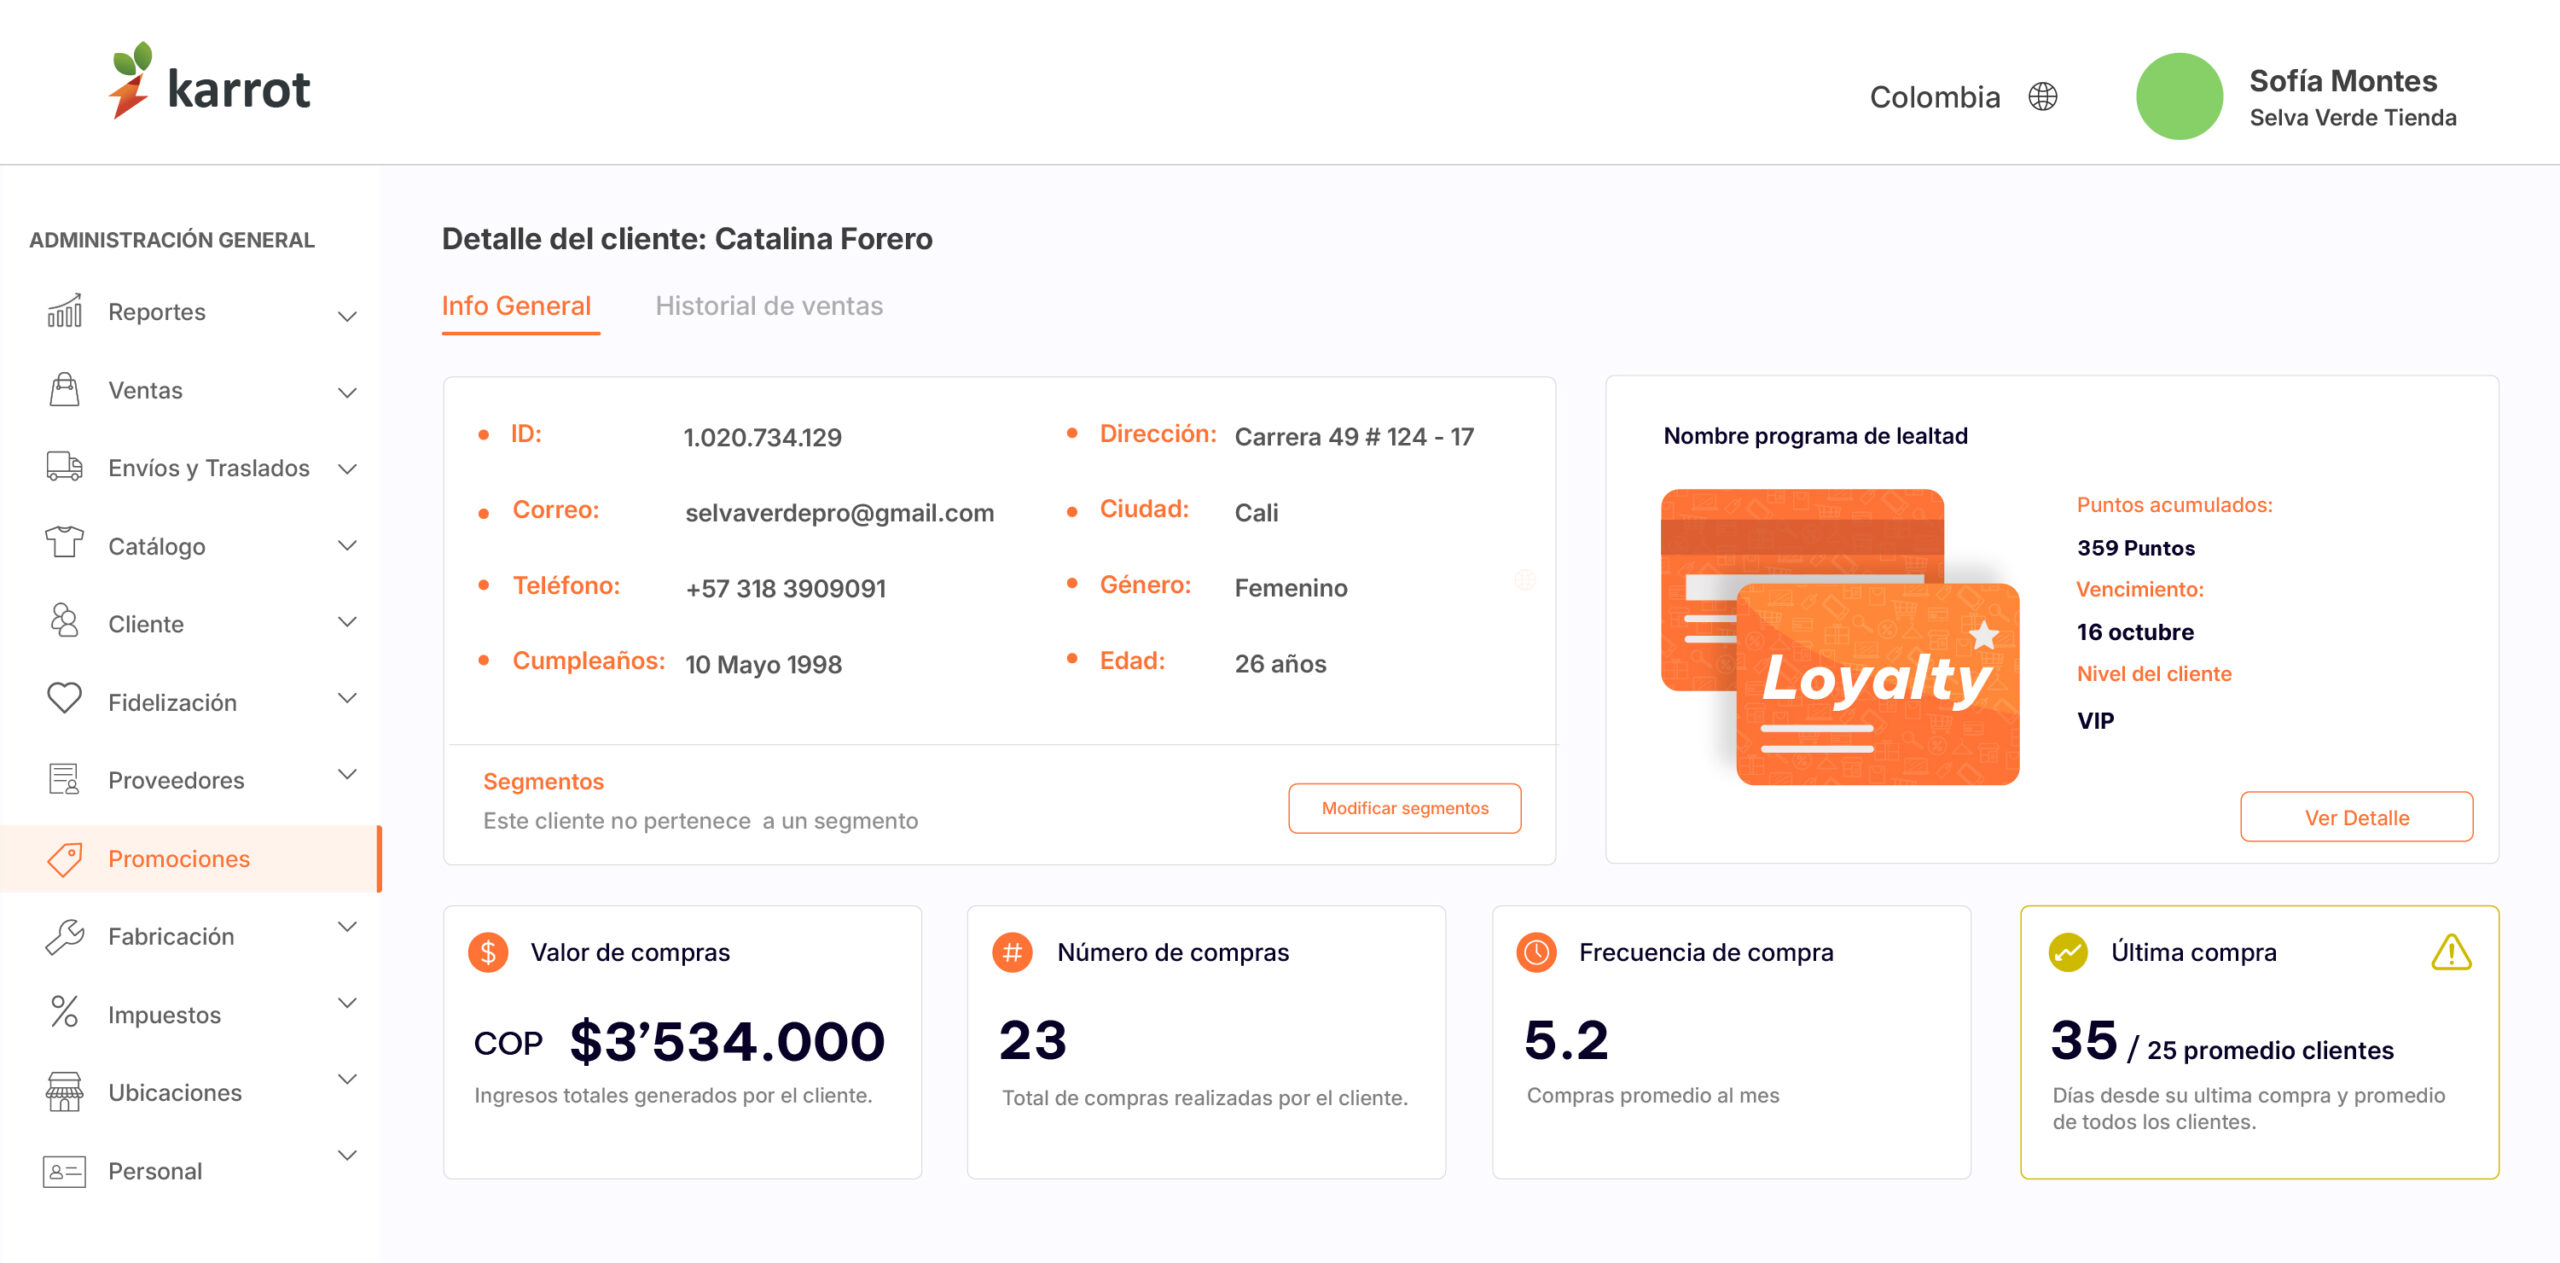The height and width of the screenshot is (1263, 2560).
Task: Click the Impuestos percent icon
Action: pos(65,1012)
